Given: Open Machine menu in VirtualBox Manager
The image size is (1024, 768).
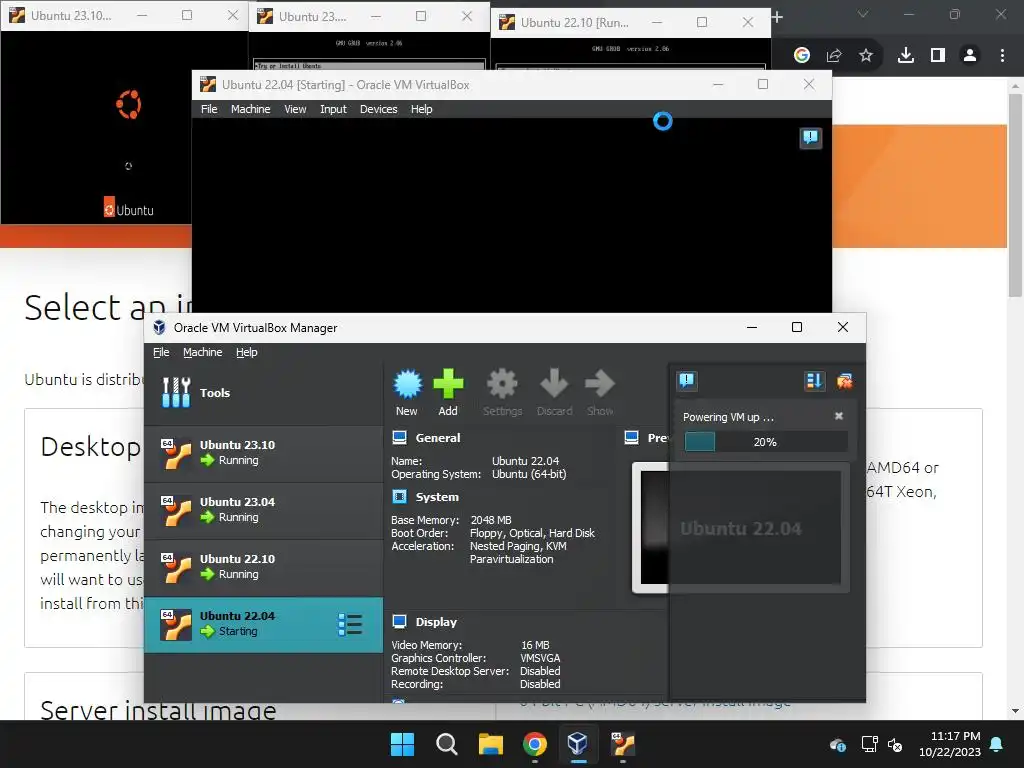Looking at the screenshot, I should pyautogui.click(x=202, y=352).
